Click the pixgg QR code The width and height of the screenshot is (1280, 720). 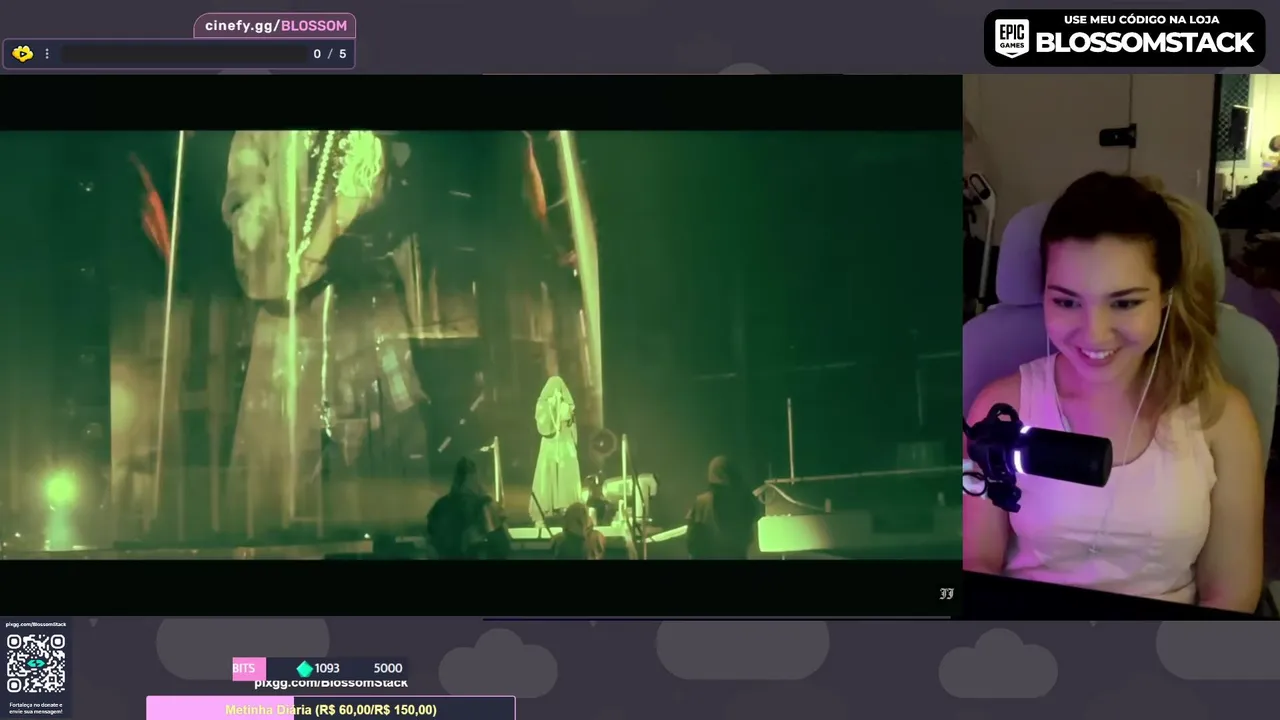[36, 664]
